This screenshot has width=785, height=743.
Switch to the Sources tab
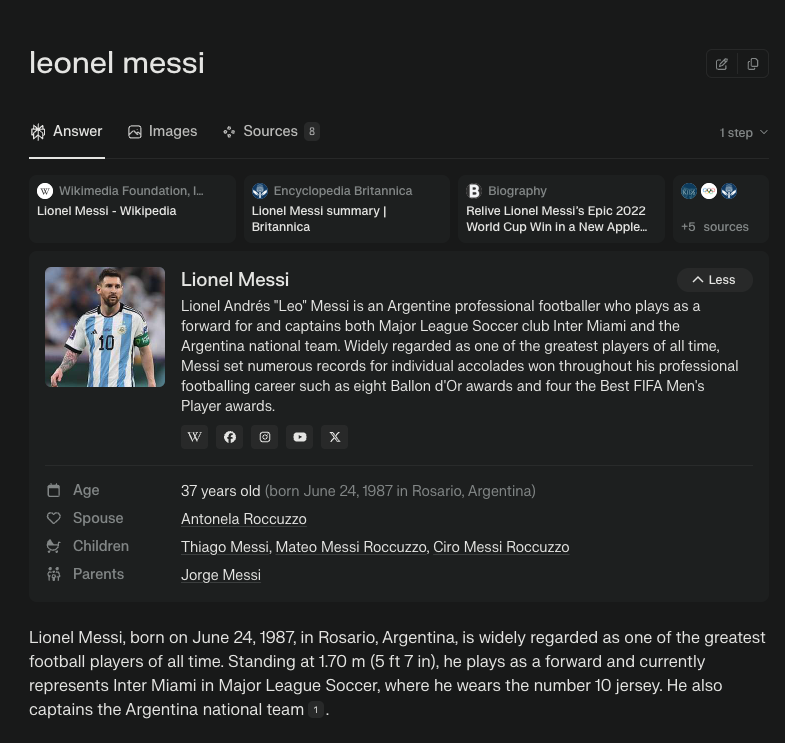(x=271, y=131)
